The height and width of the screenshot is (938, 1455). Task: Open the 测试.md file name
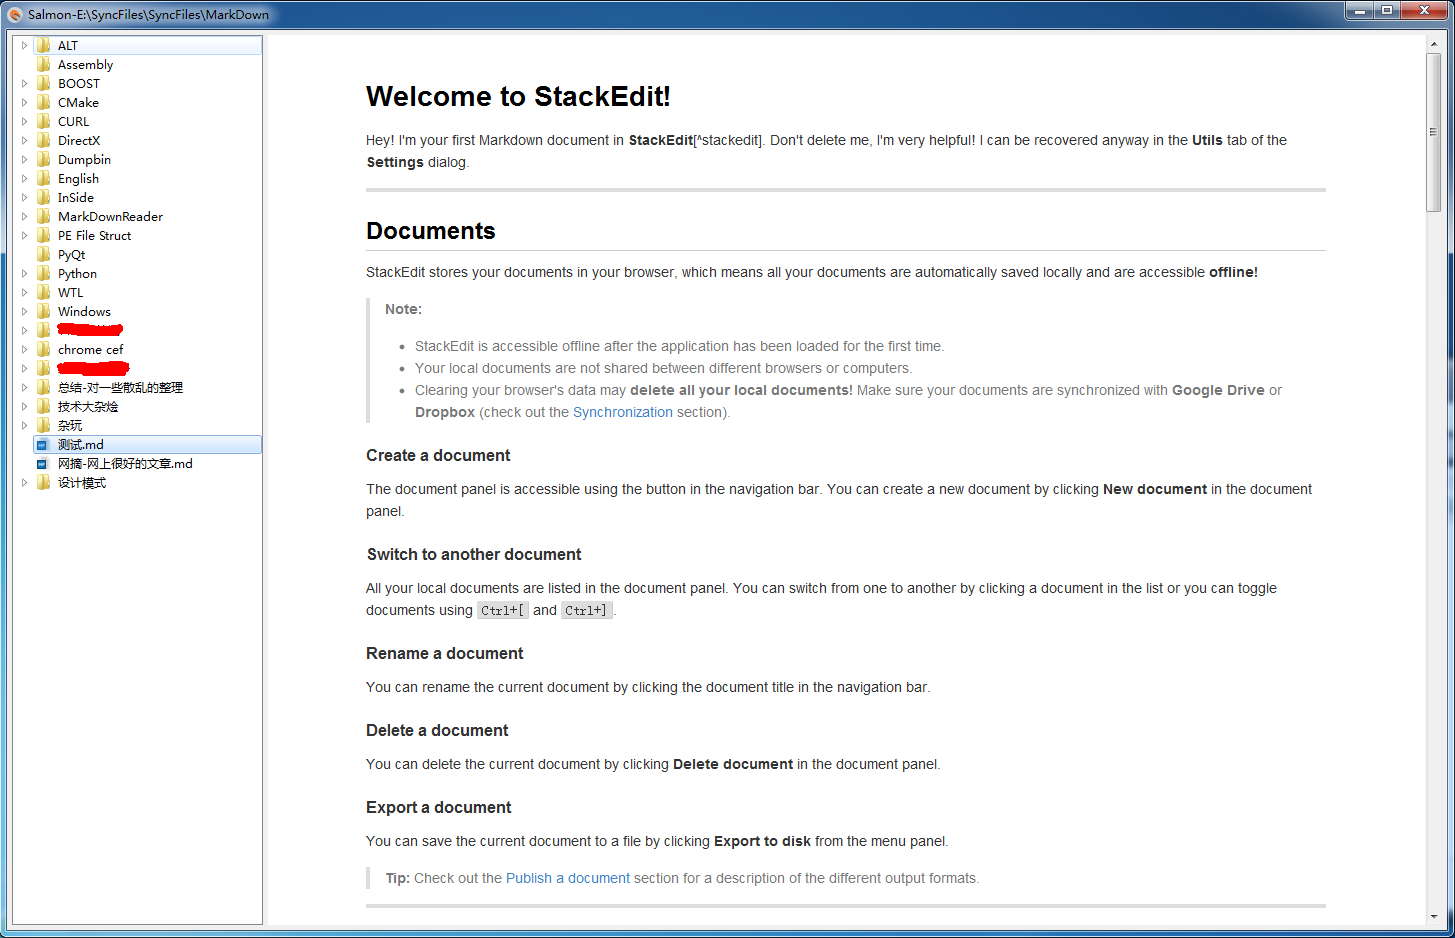click(x=80, y=445)
